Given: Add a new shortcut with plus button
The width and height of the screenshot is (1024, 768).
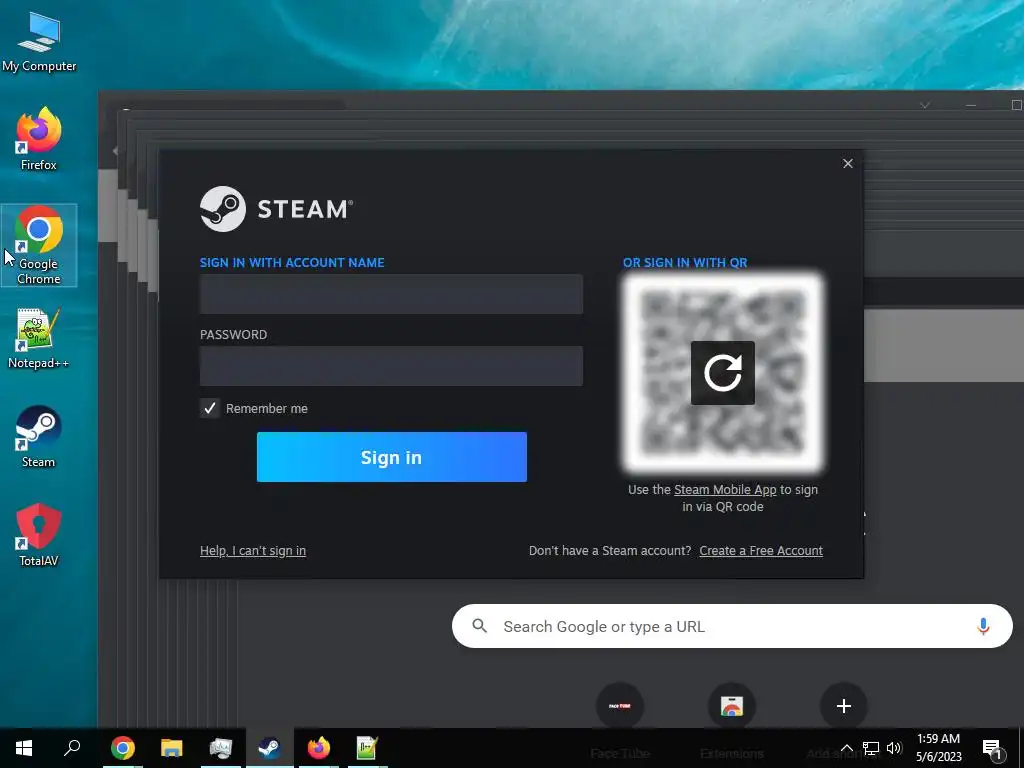Looking at the screenshot, I should [844, 706].
